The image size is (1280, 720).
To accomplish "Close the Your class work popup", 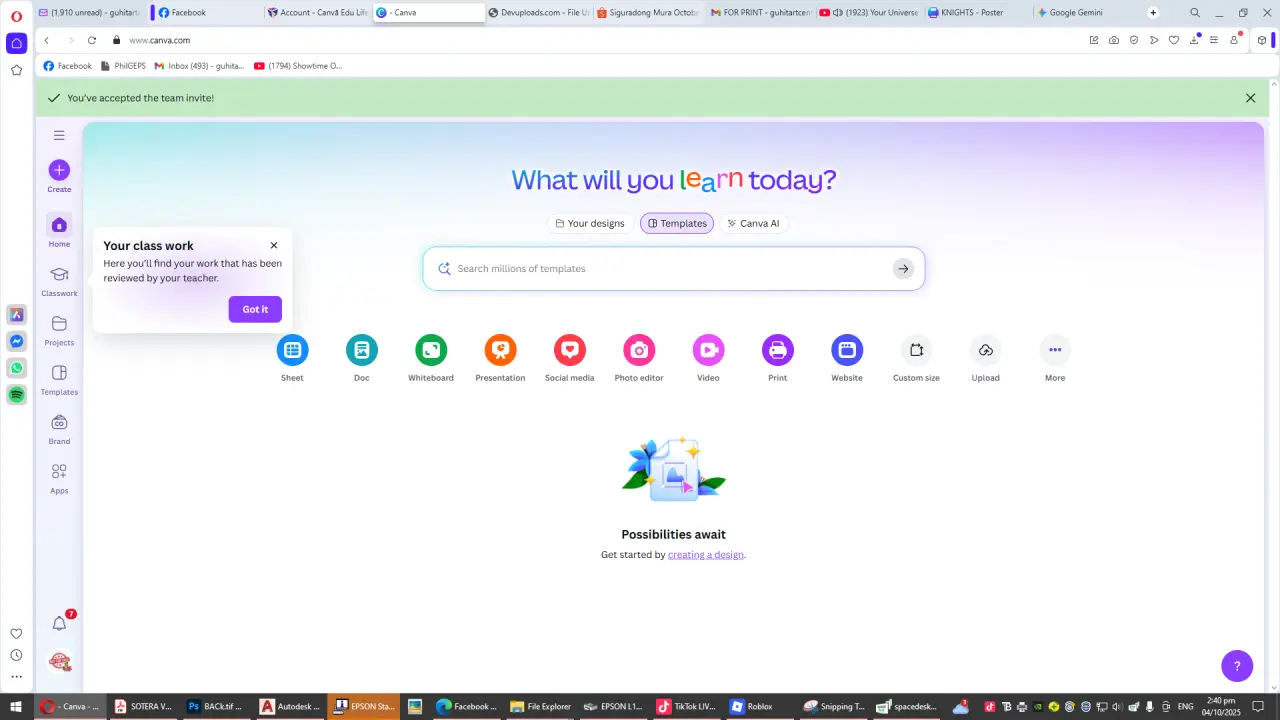I will [274, 245].
